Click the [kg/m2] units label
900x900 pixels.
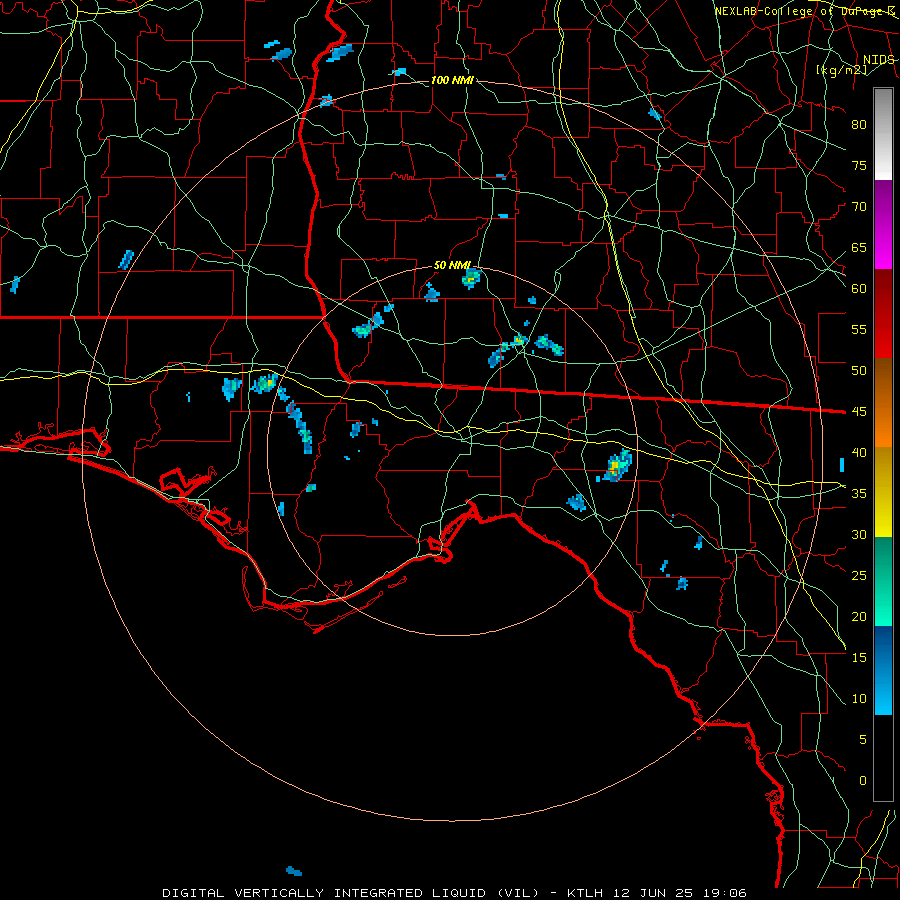tap(841, 70)
